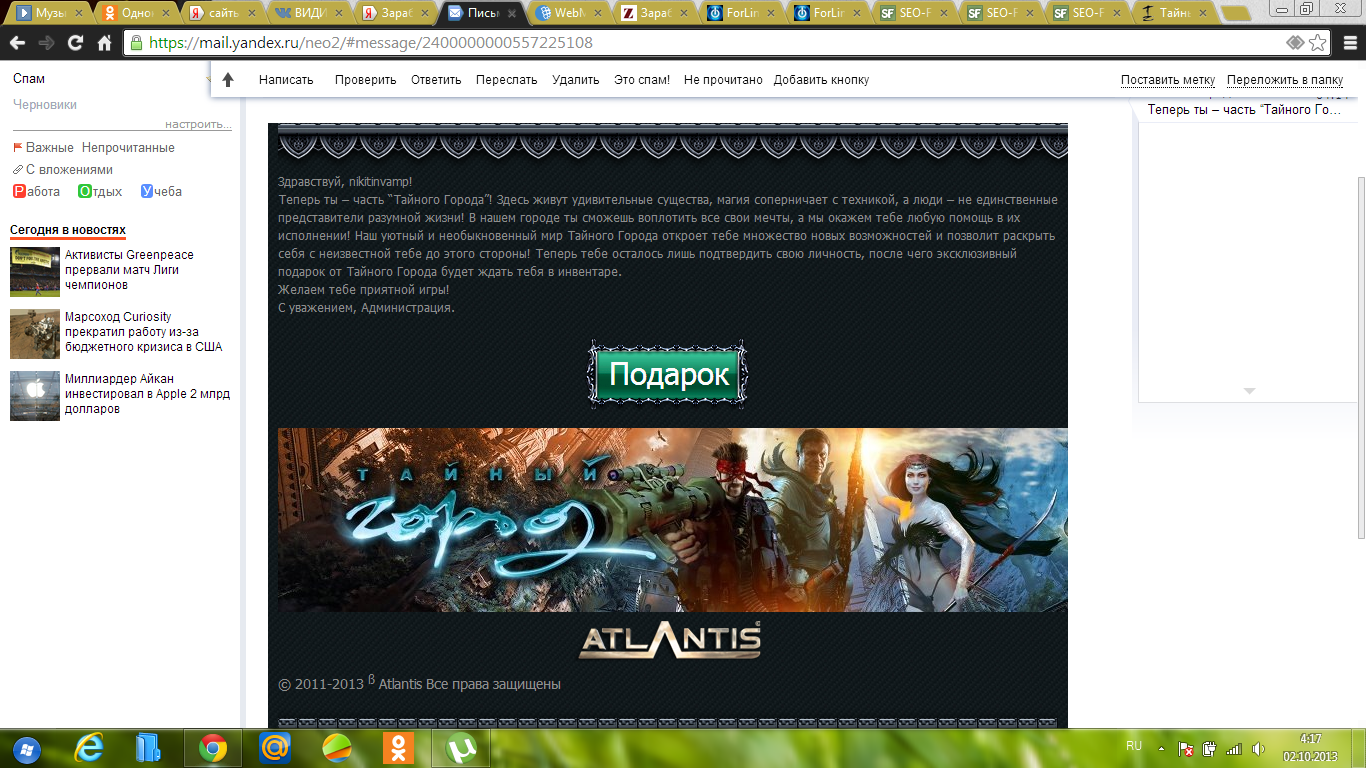The height and width of the screenshot is (768, 1366).
Task: Click Добавить кнопку in toolbar
Action: (x=821, y=80)
